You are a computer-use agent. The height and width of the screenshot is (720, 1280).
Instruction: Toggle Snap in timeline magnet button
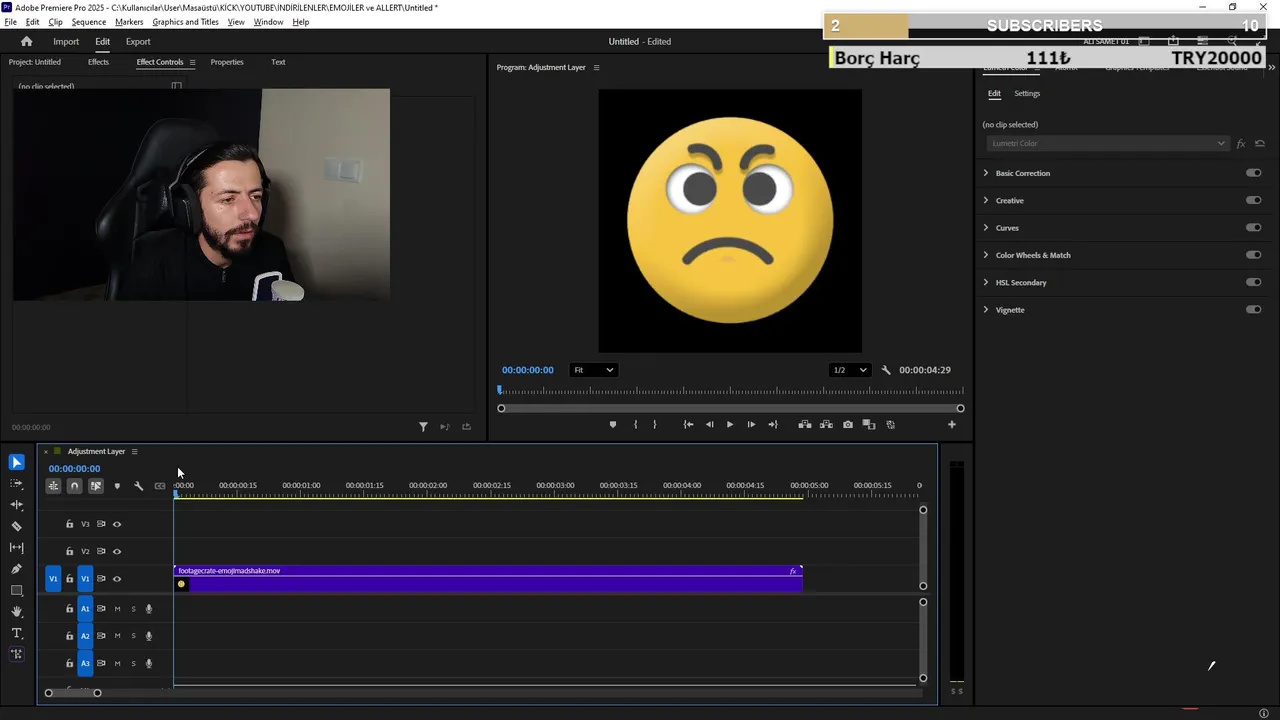coord(74,486)
